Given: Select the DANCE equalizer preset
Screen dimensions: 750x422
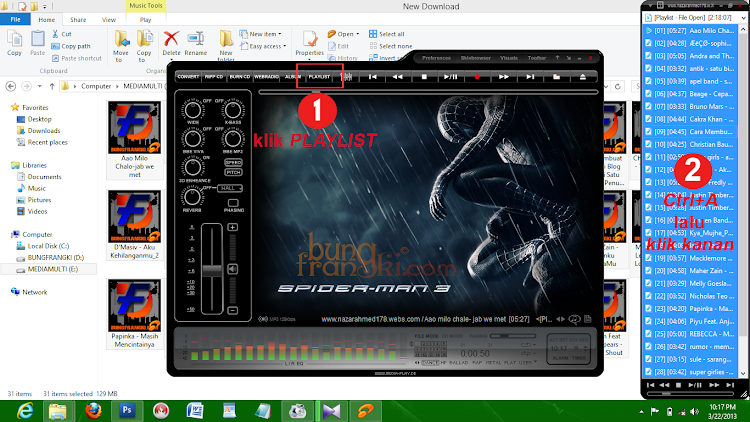Looking at the screenshot, I should (430, 363).
